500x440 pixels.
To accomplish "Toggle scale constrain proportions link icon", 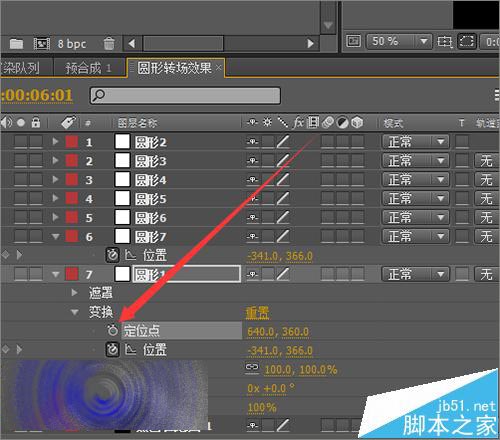I will 252,367.
